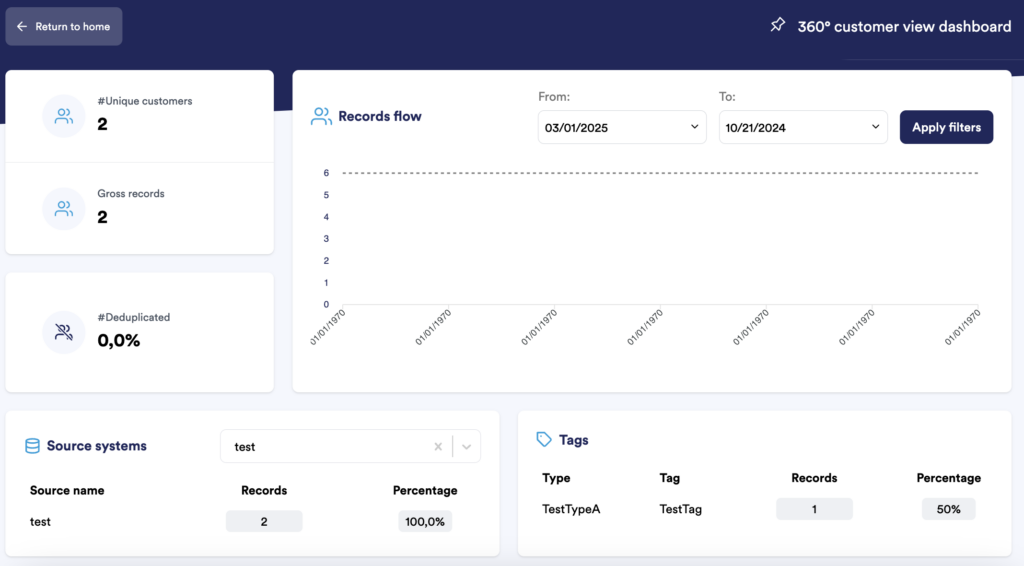Image resolution: width=1024 pixels, height=566 pixels.
Task: Click the #Deduplicated label
Action: pos(133,317)
